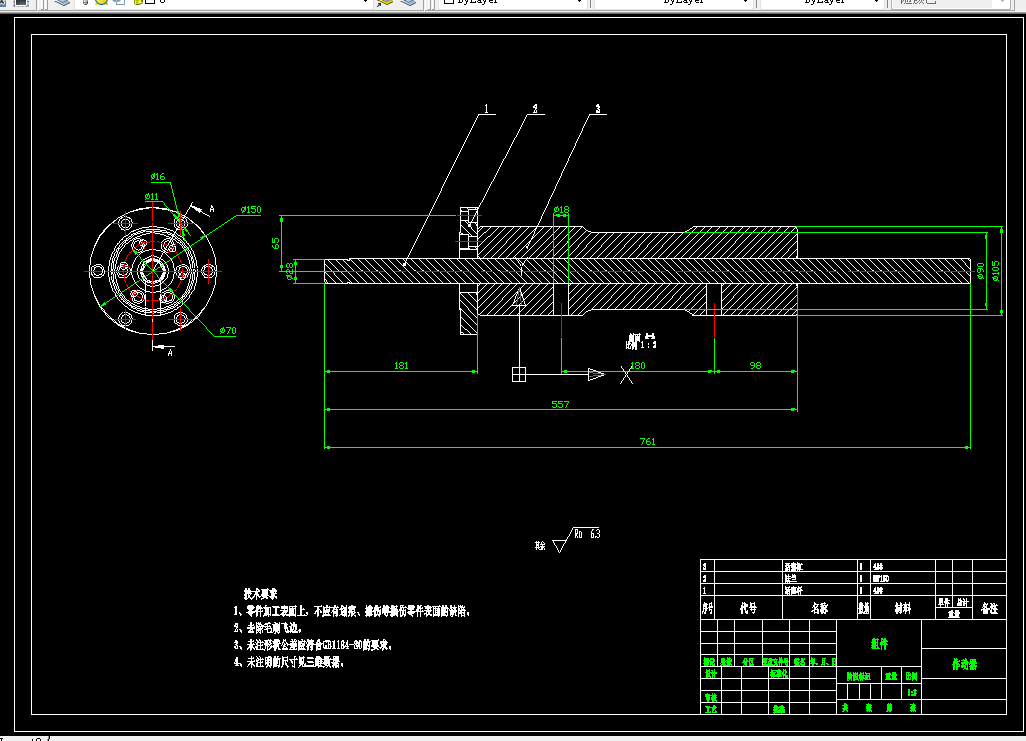Click the UCS origin square icon
1026x741 pixels.
coord(519,374)
